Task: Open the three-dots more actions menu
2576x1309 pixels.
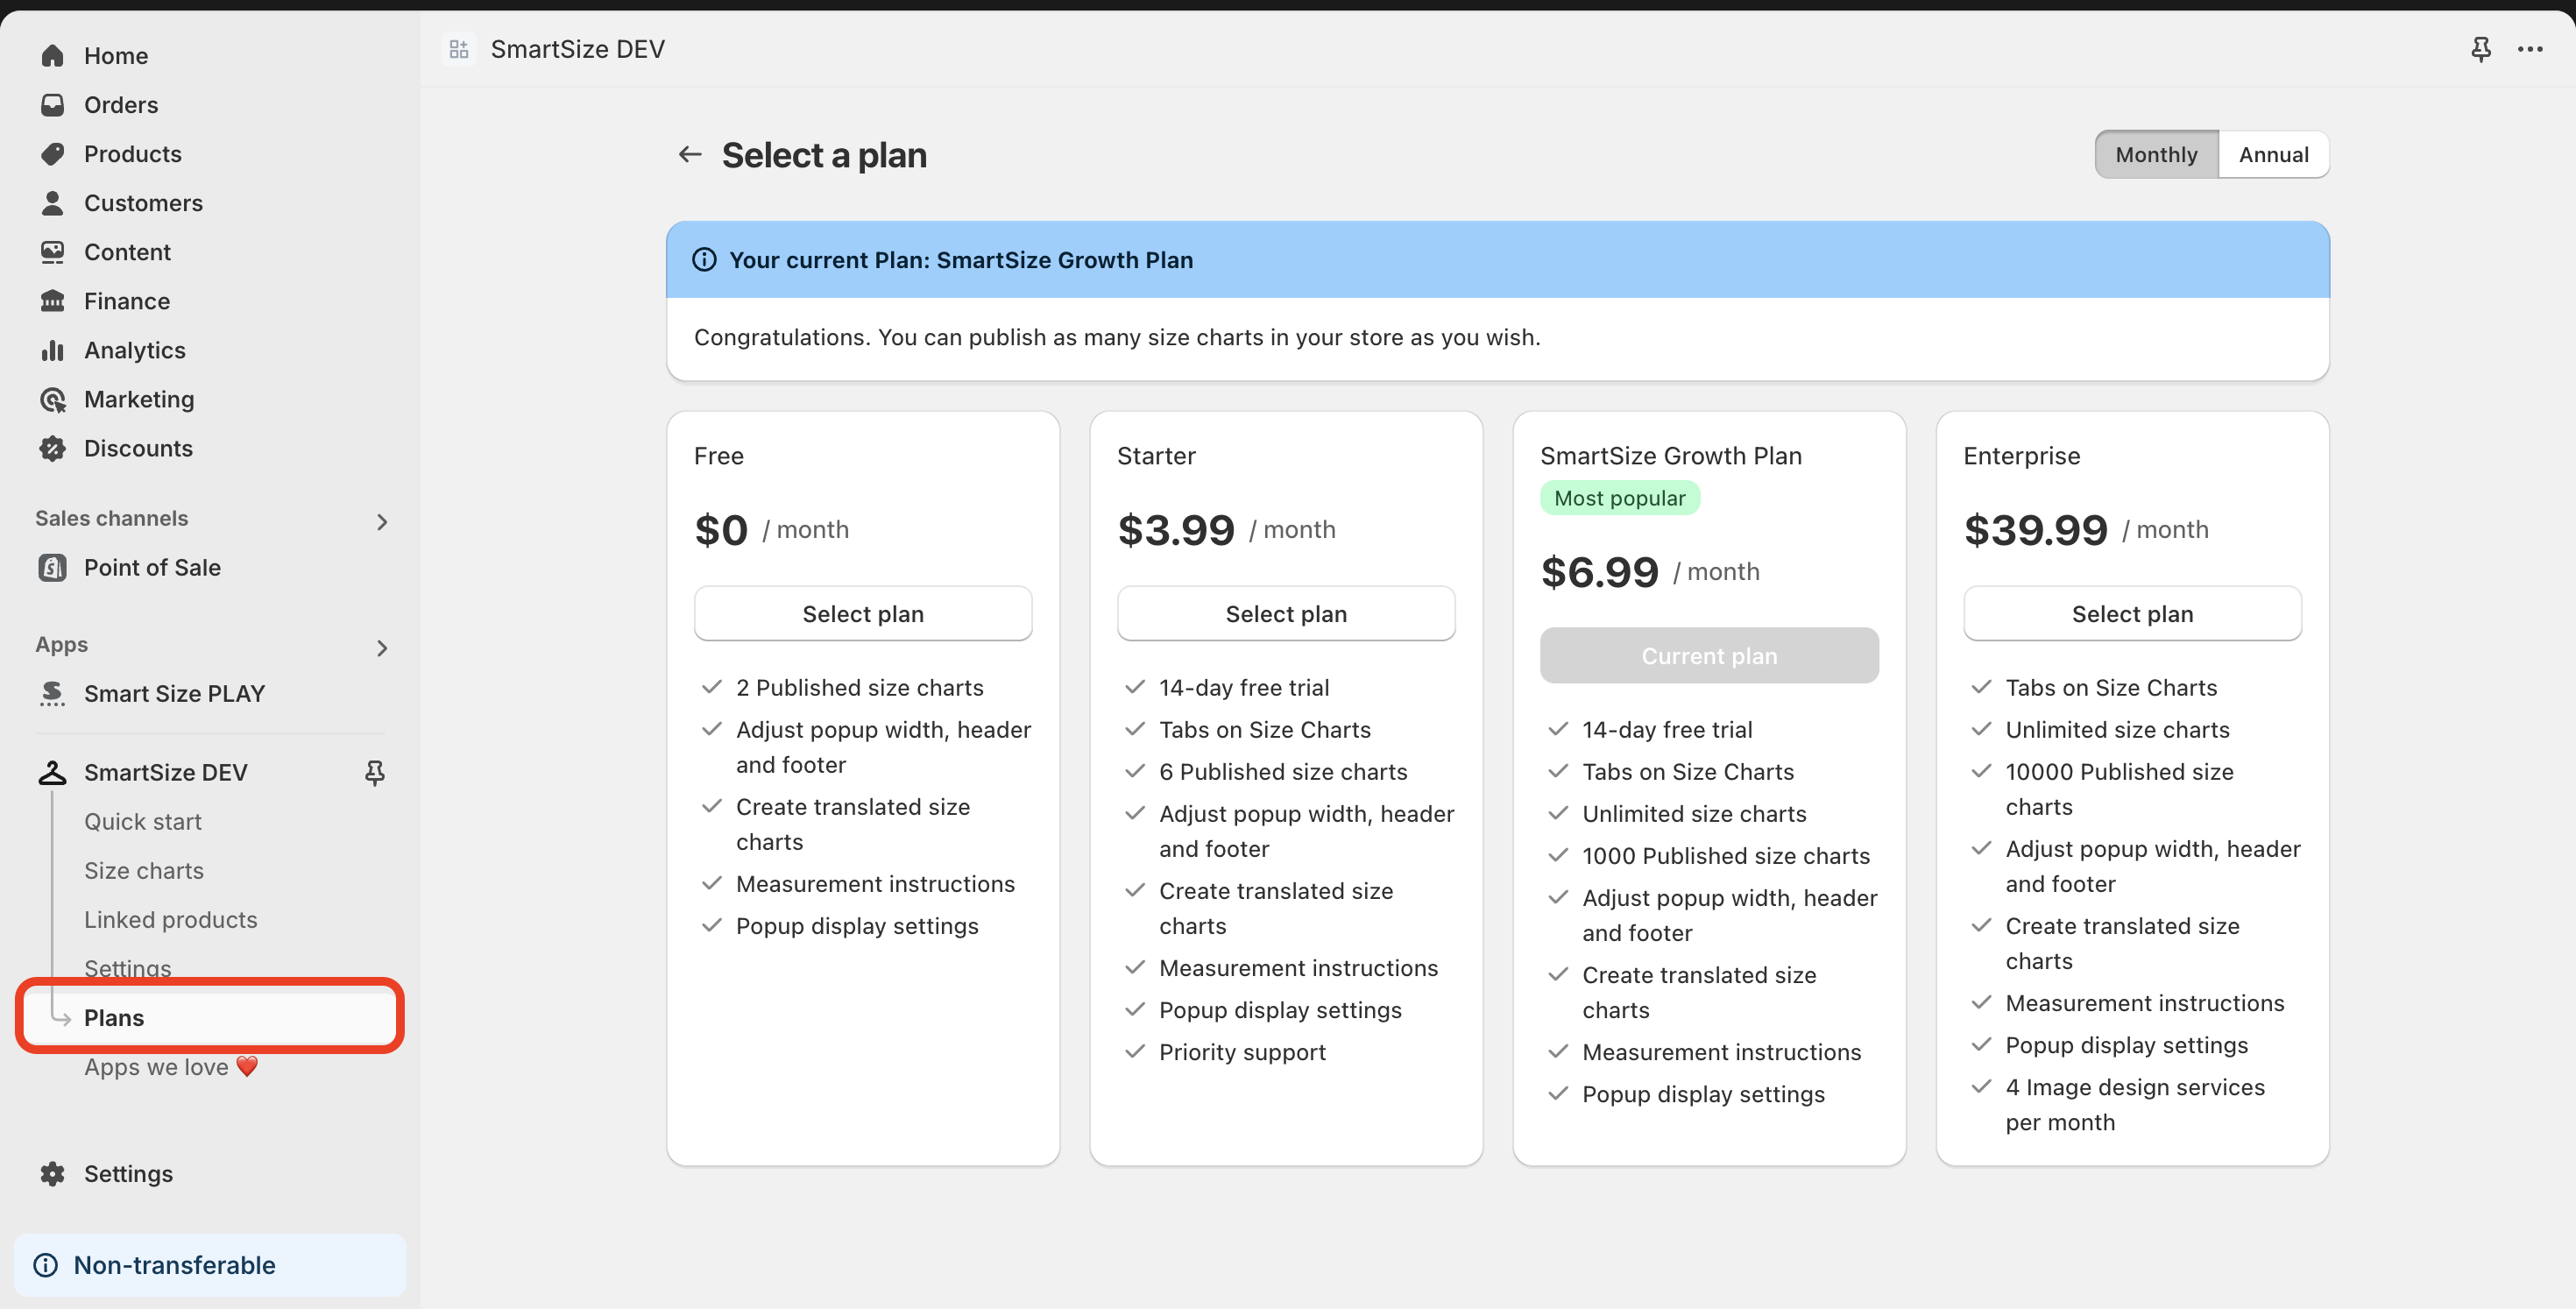Action: click(2530, 49)
